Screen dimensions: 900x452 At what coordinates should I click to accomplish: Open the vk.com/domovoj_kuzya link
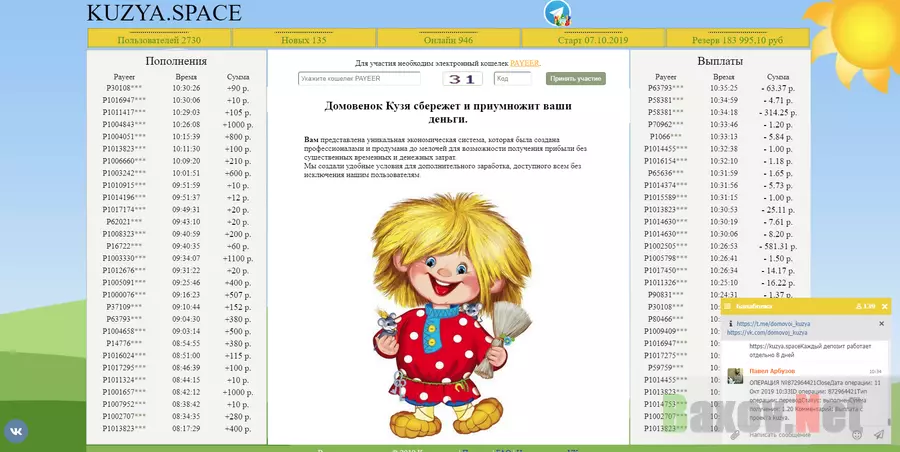tap(767, 333)
